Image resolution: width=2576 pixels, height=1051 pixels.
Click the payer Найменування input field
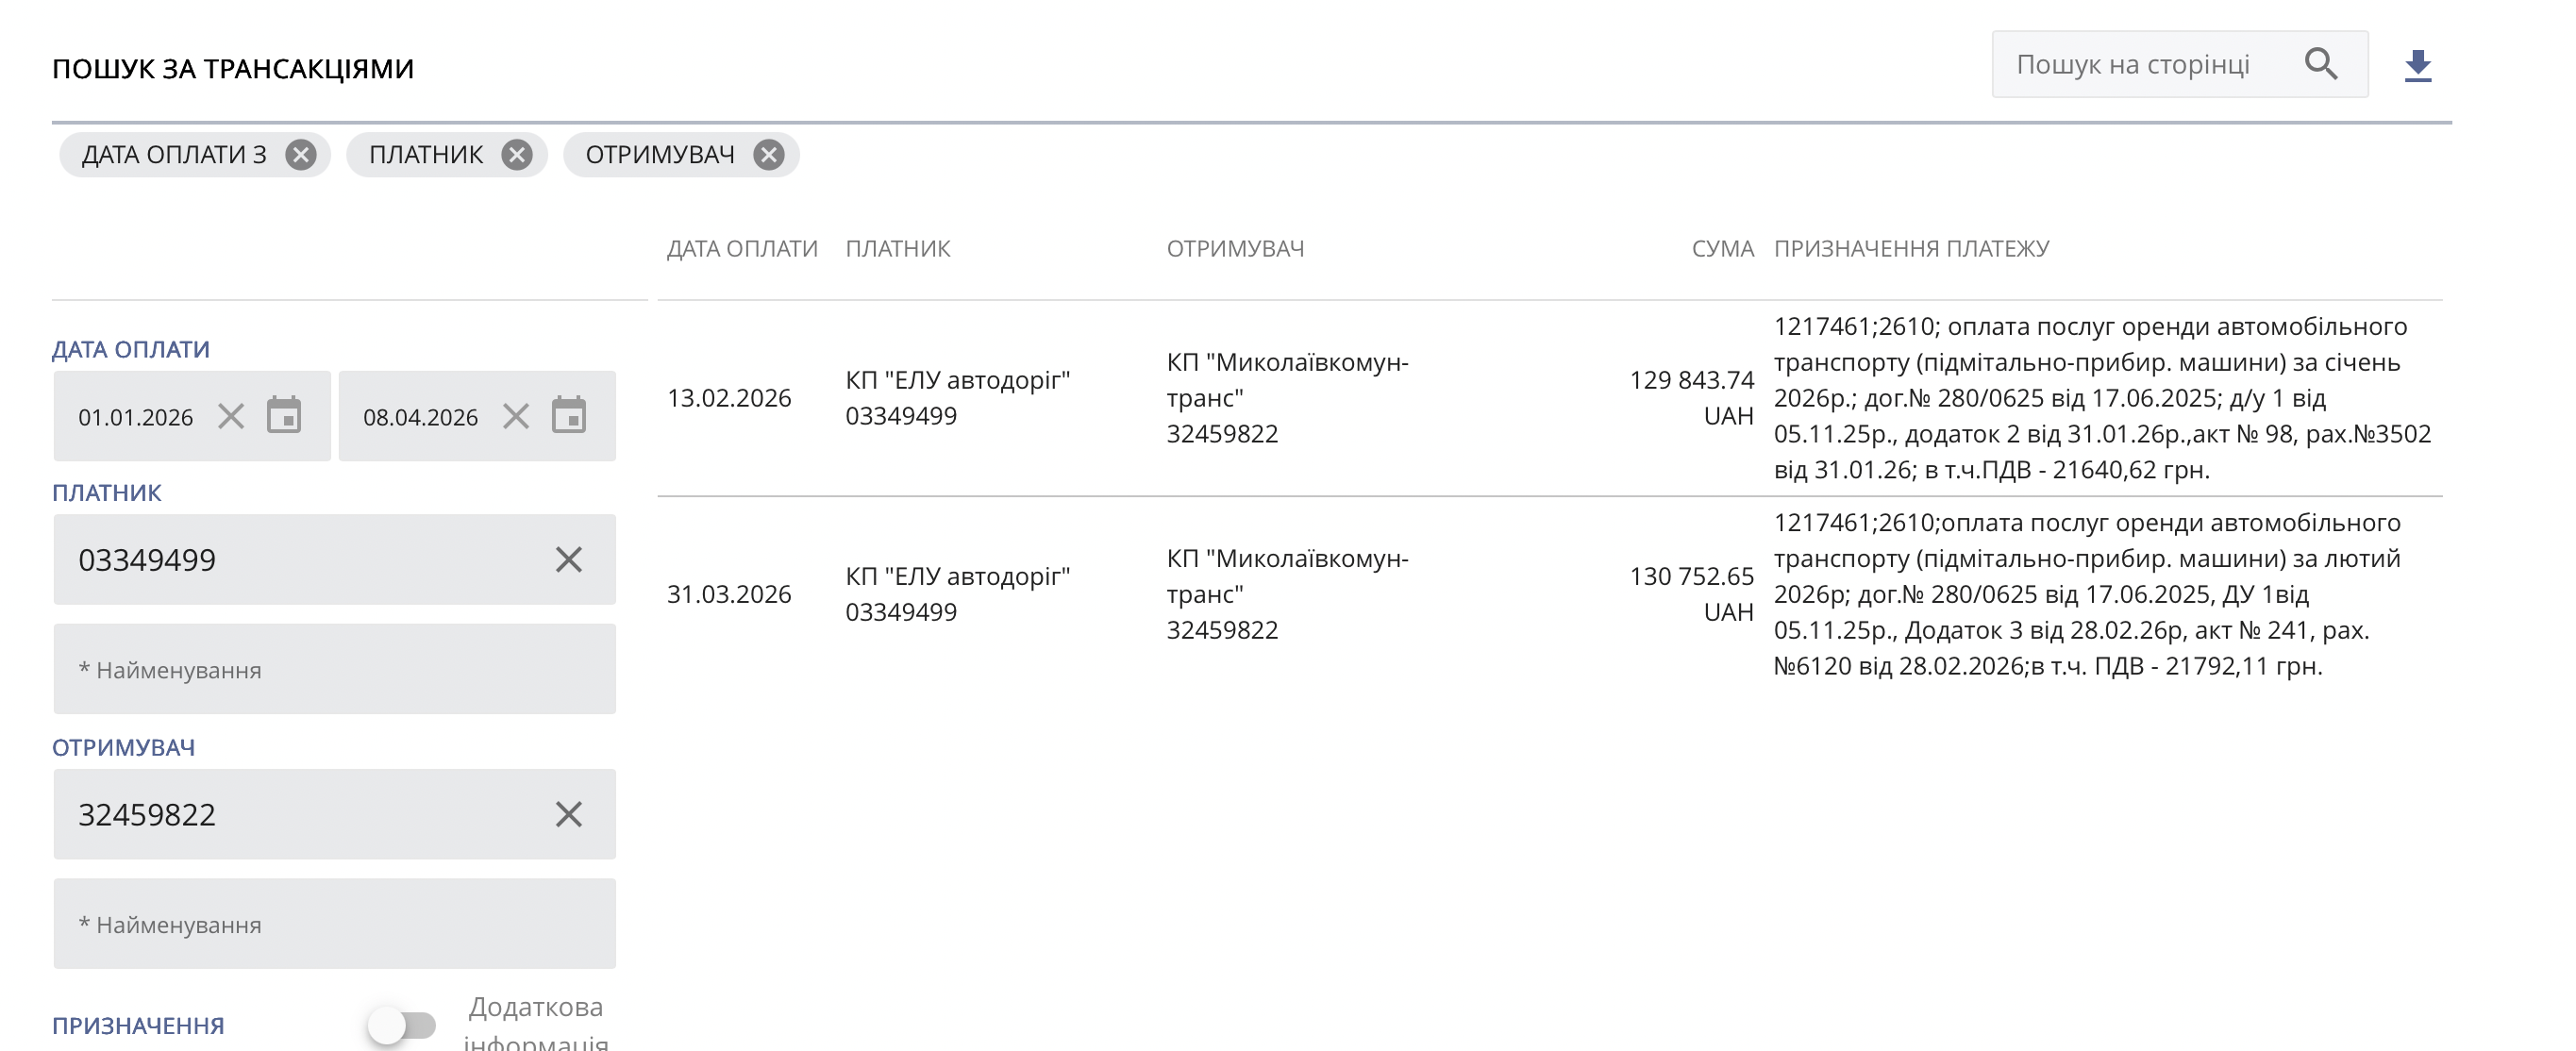pos(334,669)
